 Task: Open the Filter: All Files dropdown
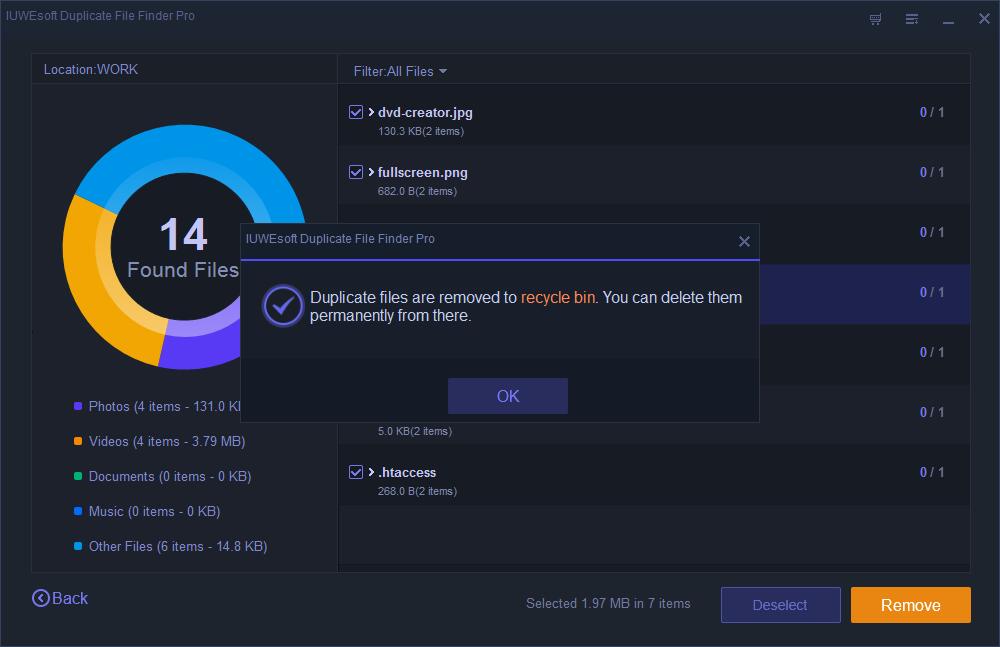[x=400, y=71]
